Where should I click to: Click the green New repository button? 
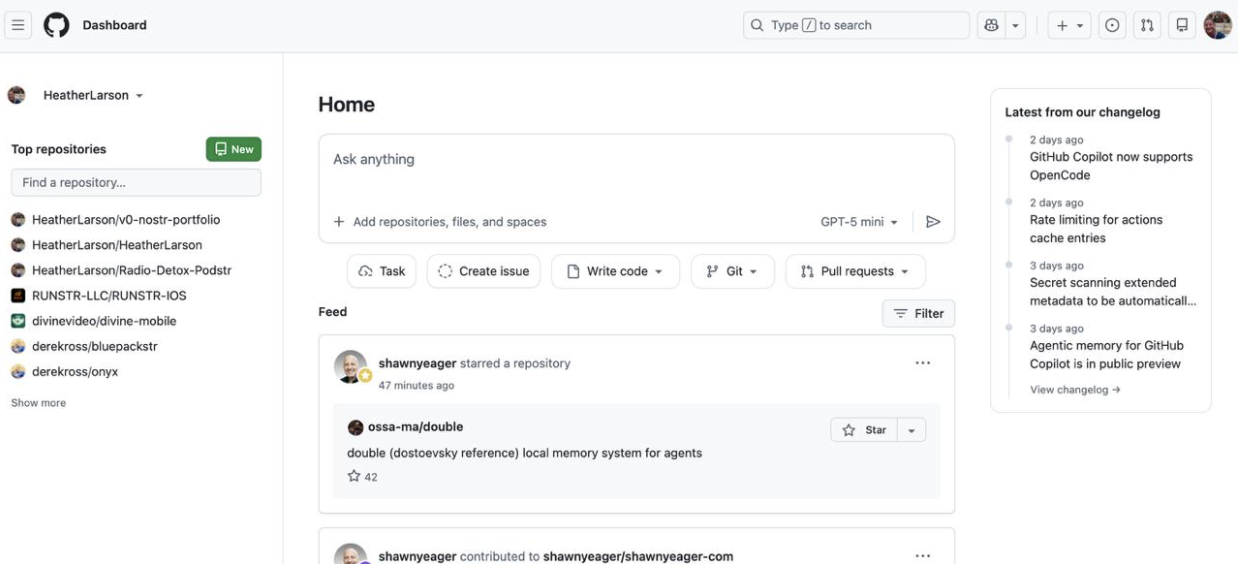[233, 149]
